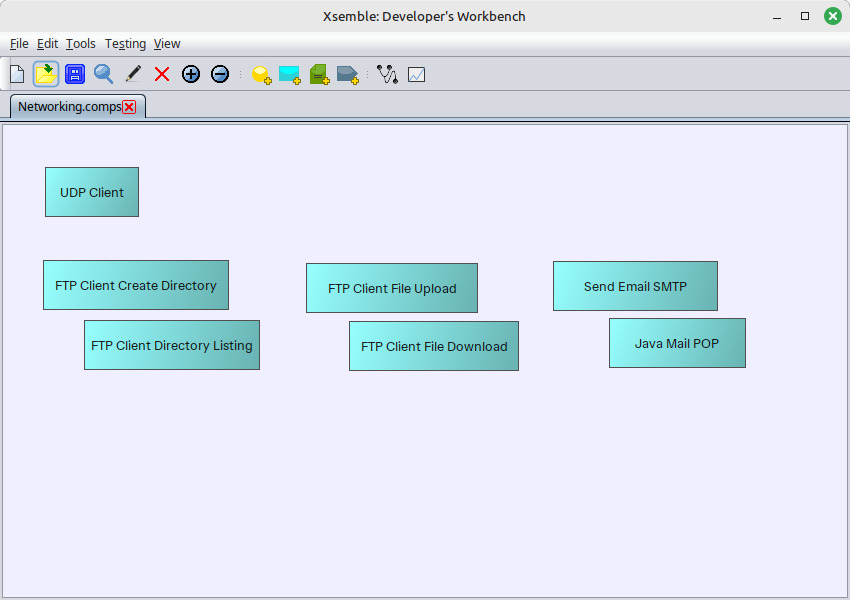This screenshot has height=600, width=850.
Task: Click the connected nodes graph icon
Action: point(388,74)
